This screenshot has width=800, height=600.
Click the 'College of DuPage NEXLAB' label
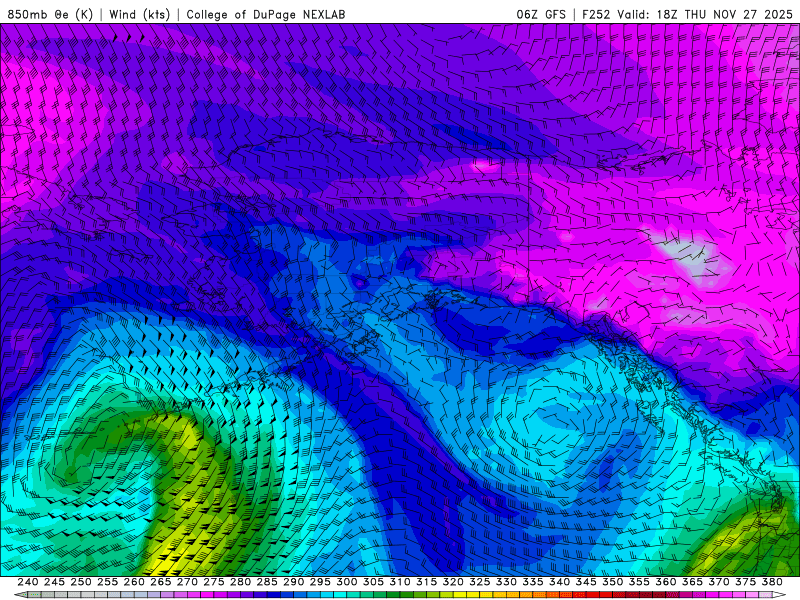266,14
